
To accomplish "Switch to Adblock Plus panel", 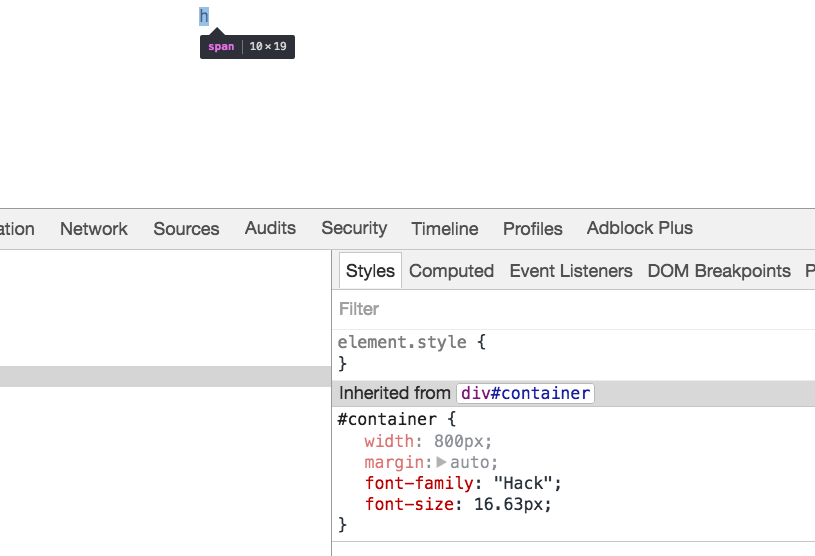I will pos(640,229).
